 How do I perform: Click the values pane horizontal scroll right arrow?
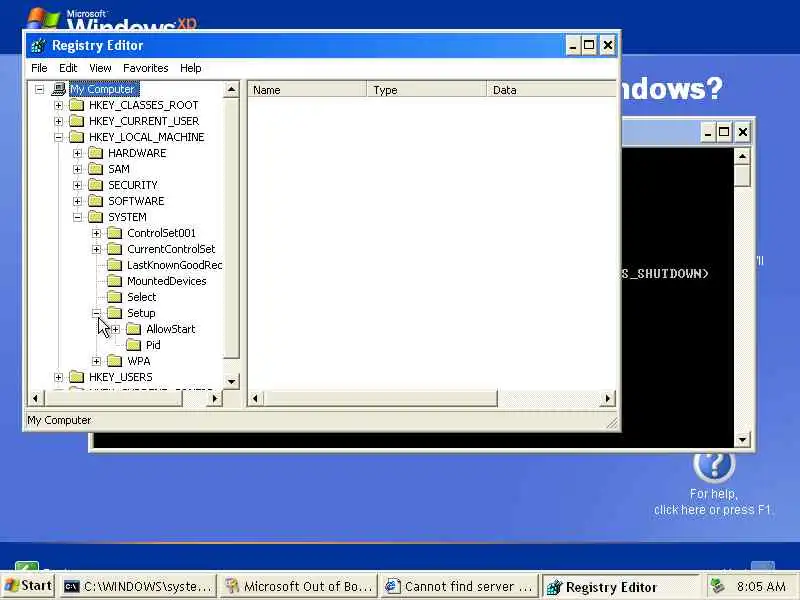(607, 398)
